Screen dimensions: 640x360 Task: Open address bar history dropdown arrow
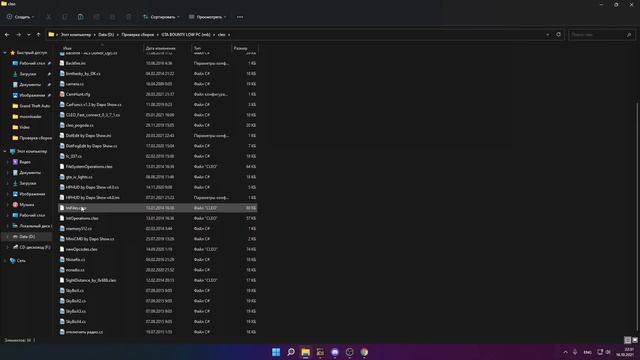pyautogui.click(x=548, y=35)
